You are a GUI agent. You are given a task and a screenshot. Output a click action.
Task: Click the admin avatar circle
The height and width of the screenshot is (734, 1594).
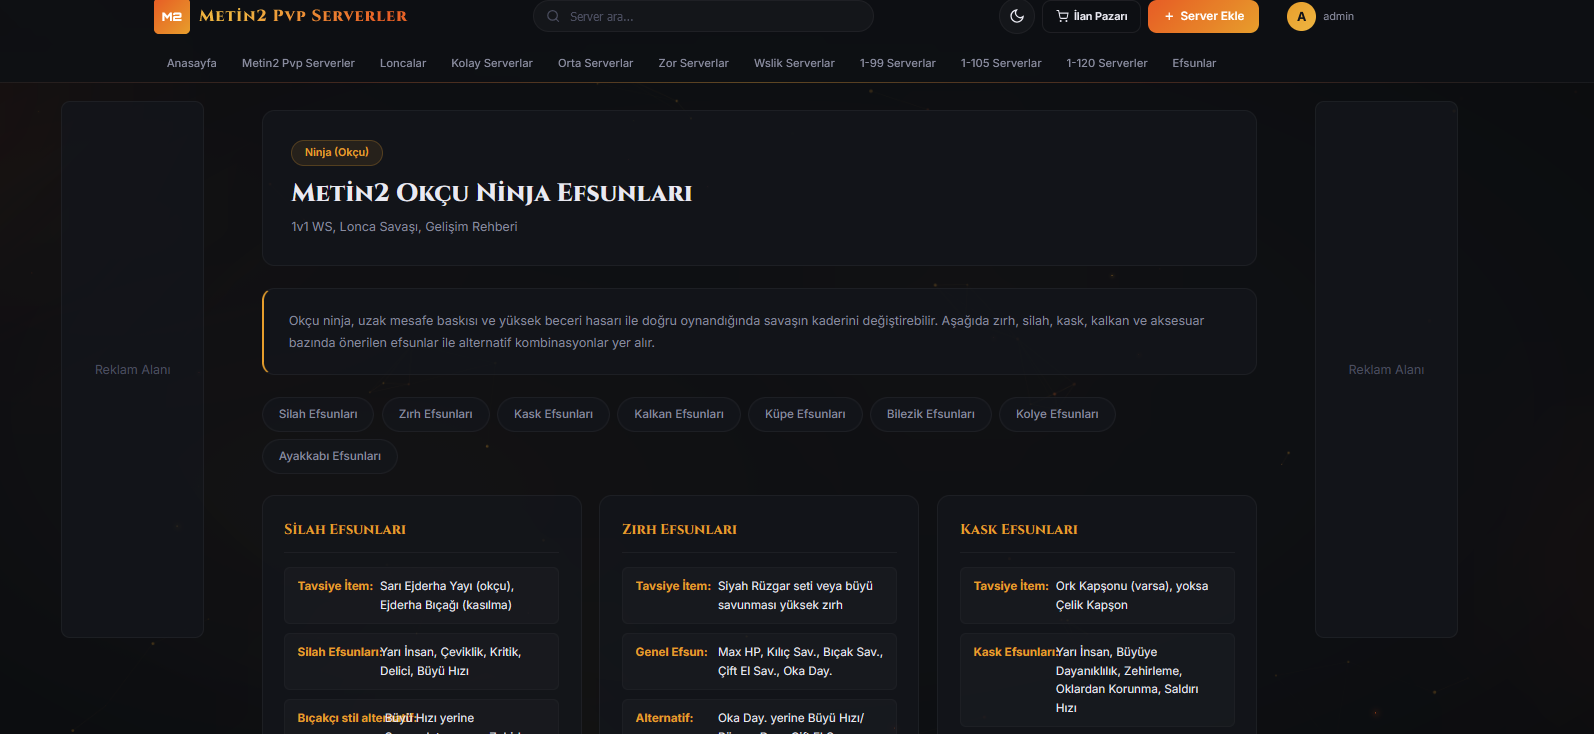1301,16
